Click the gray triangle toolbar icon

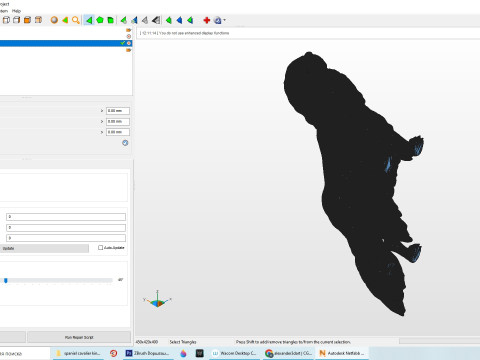(145, 20)
